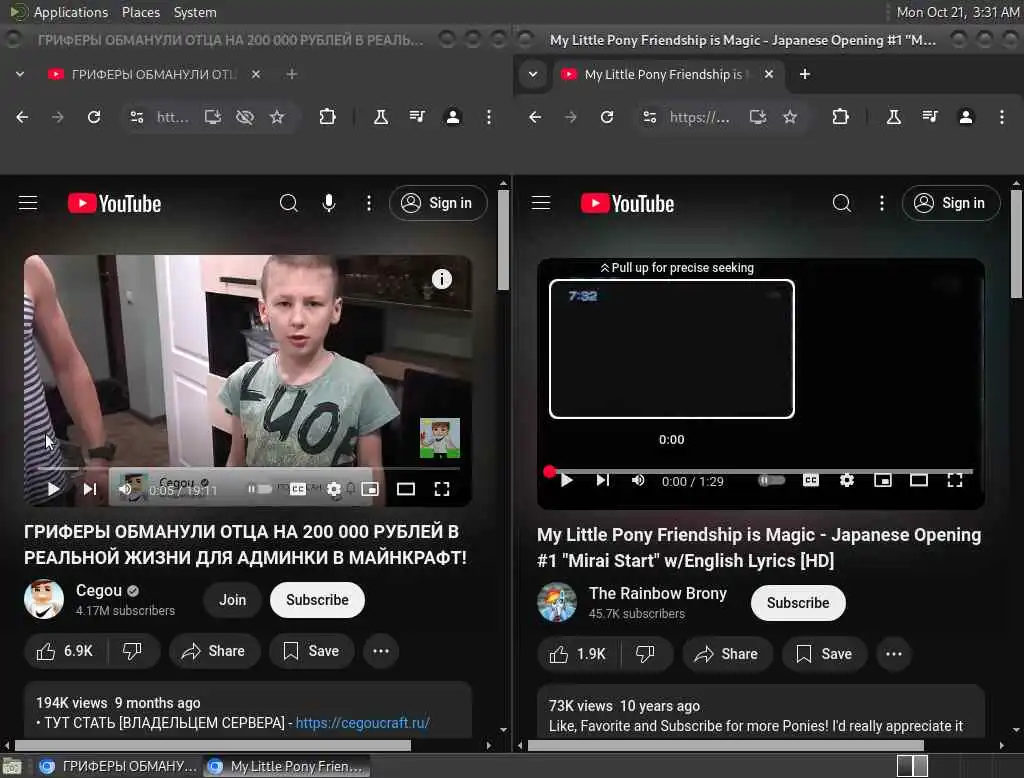Bookmark the page in left browser
Screen dimensions: 1024x778
(277, 117)
